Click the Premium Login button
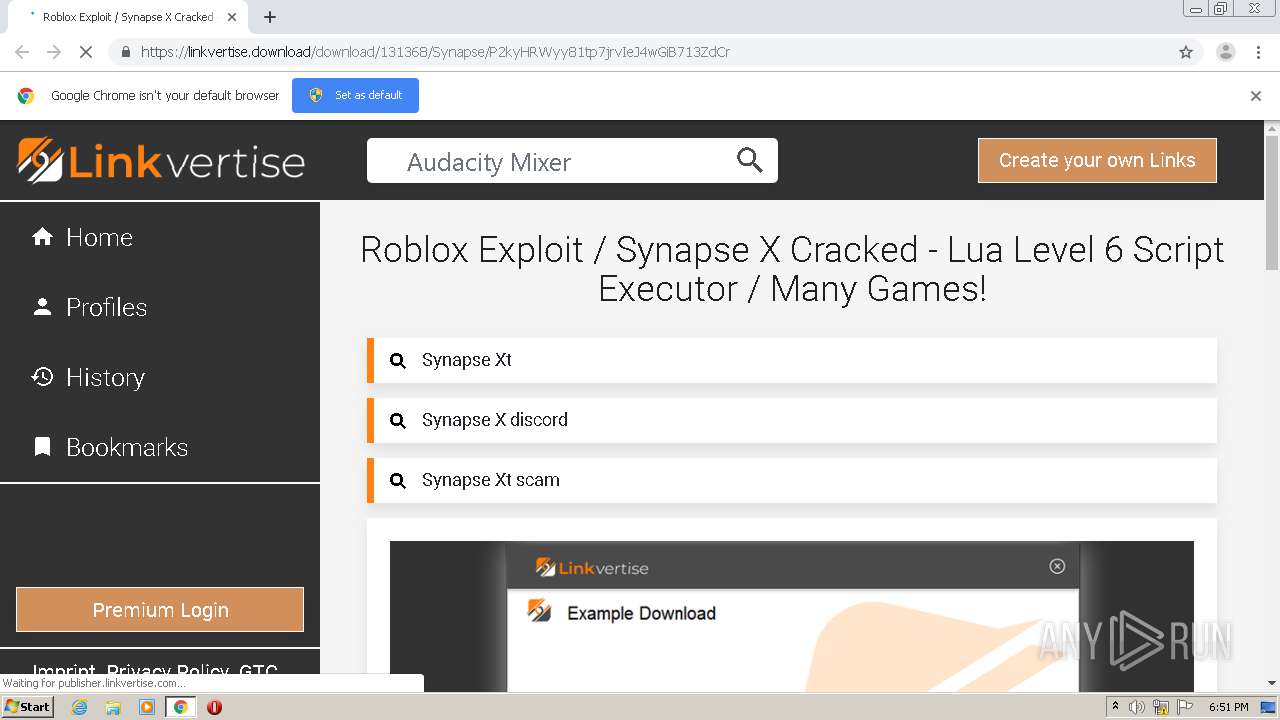 pyautogui.click(x=160, y=610)
